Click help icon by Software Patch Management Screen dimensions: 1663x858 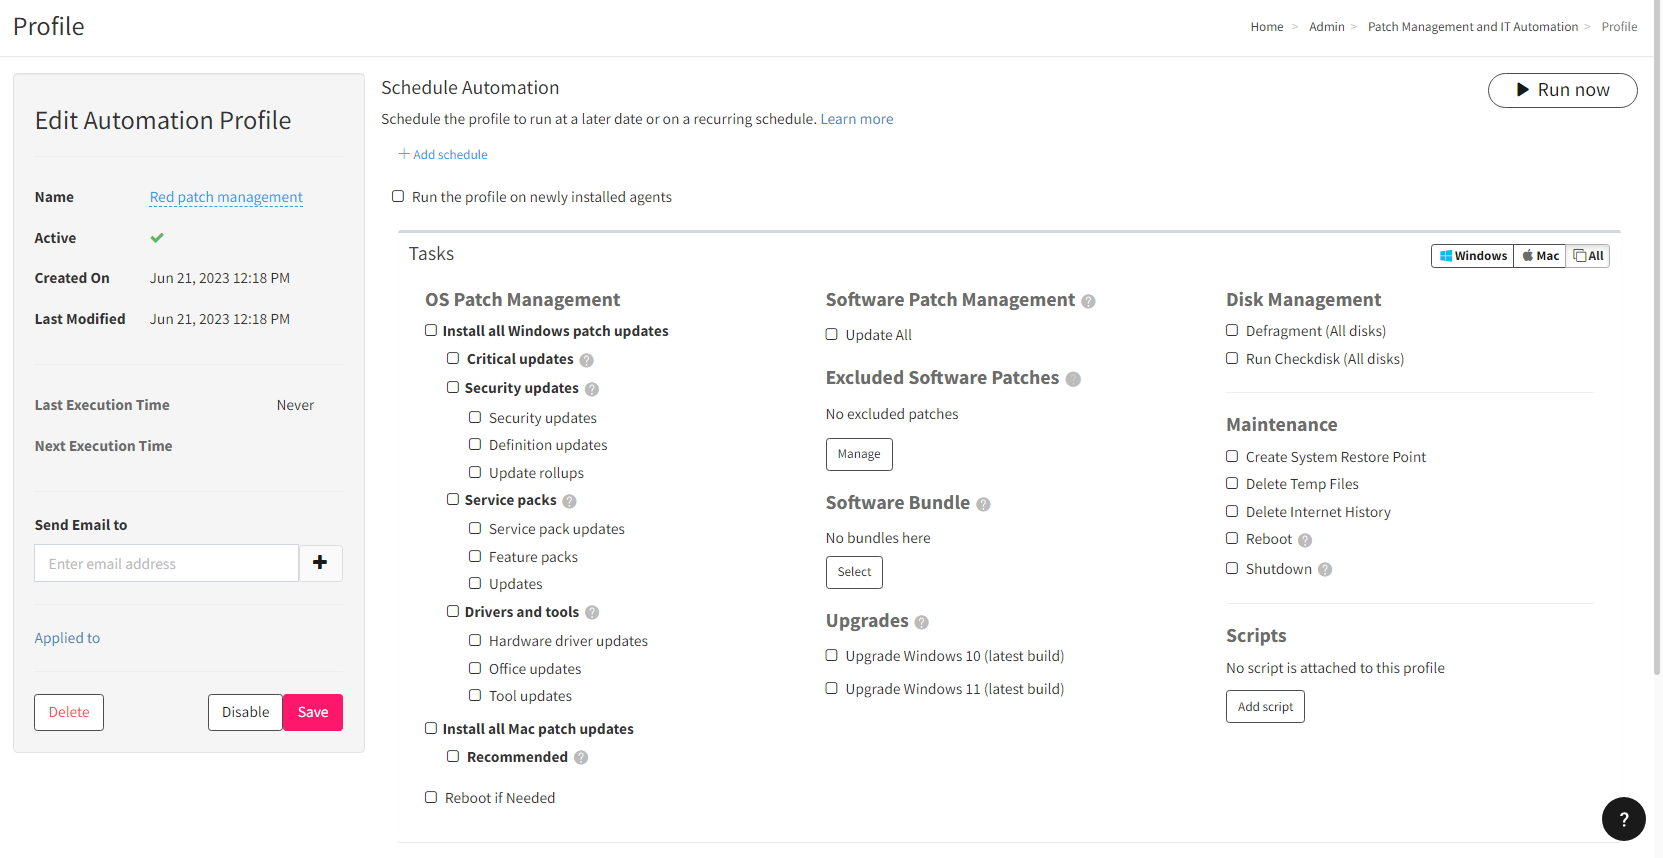pos(1089,301)
